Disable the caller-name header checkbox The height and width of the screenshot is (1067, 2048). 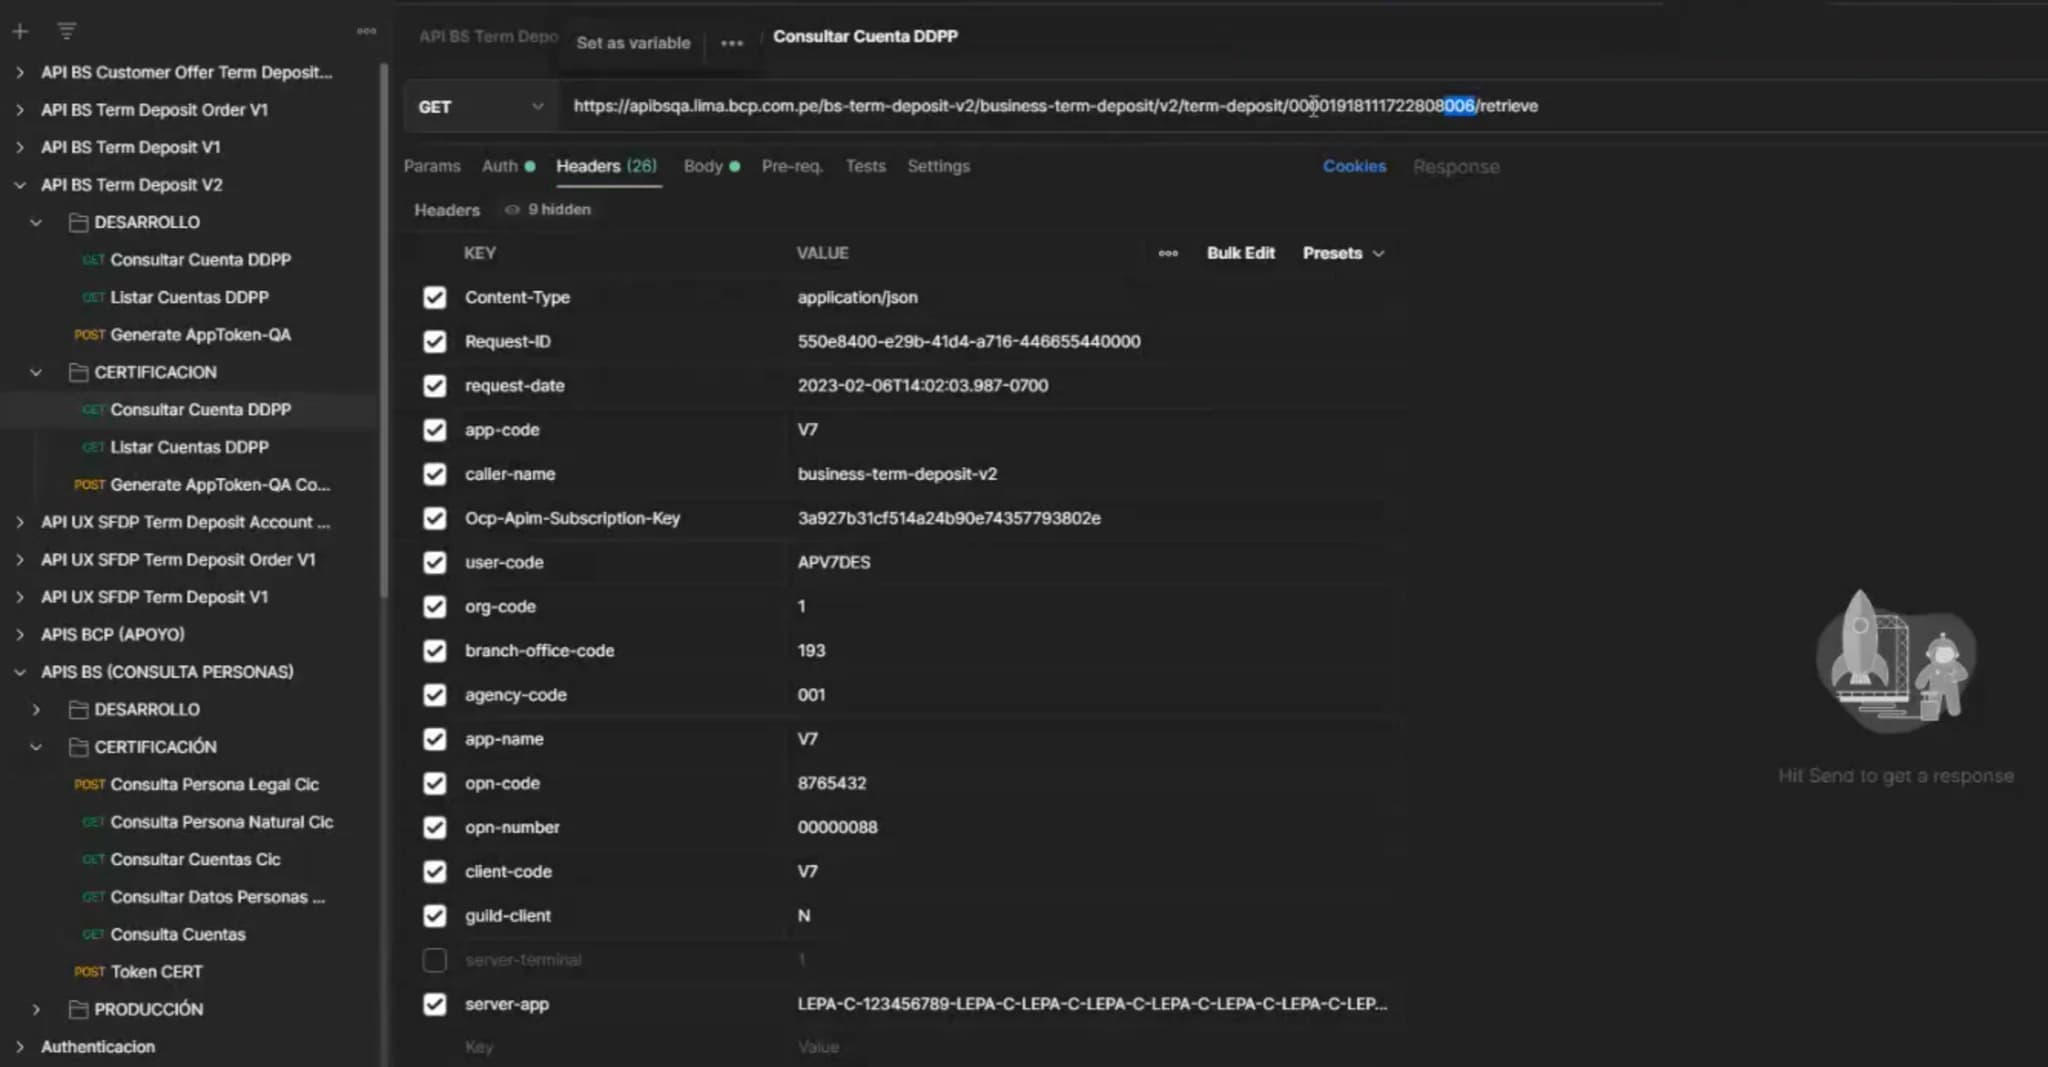(x=434, y=474)
